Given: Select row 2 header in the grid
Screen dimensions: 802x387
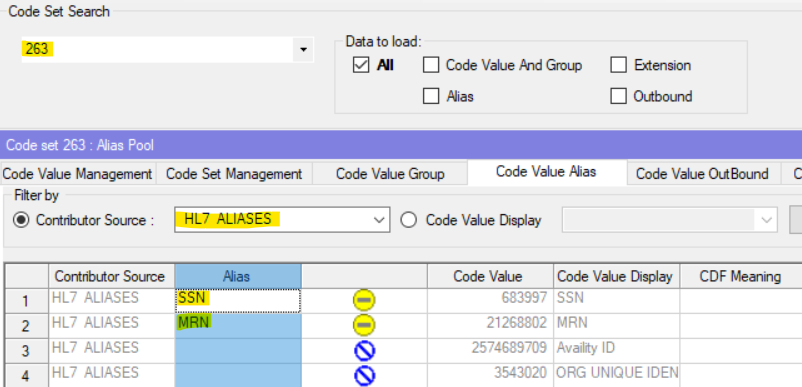Looking at the screenshot, I should tap(27, 326).
